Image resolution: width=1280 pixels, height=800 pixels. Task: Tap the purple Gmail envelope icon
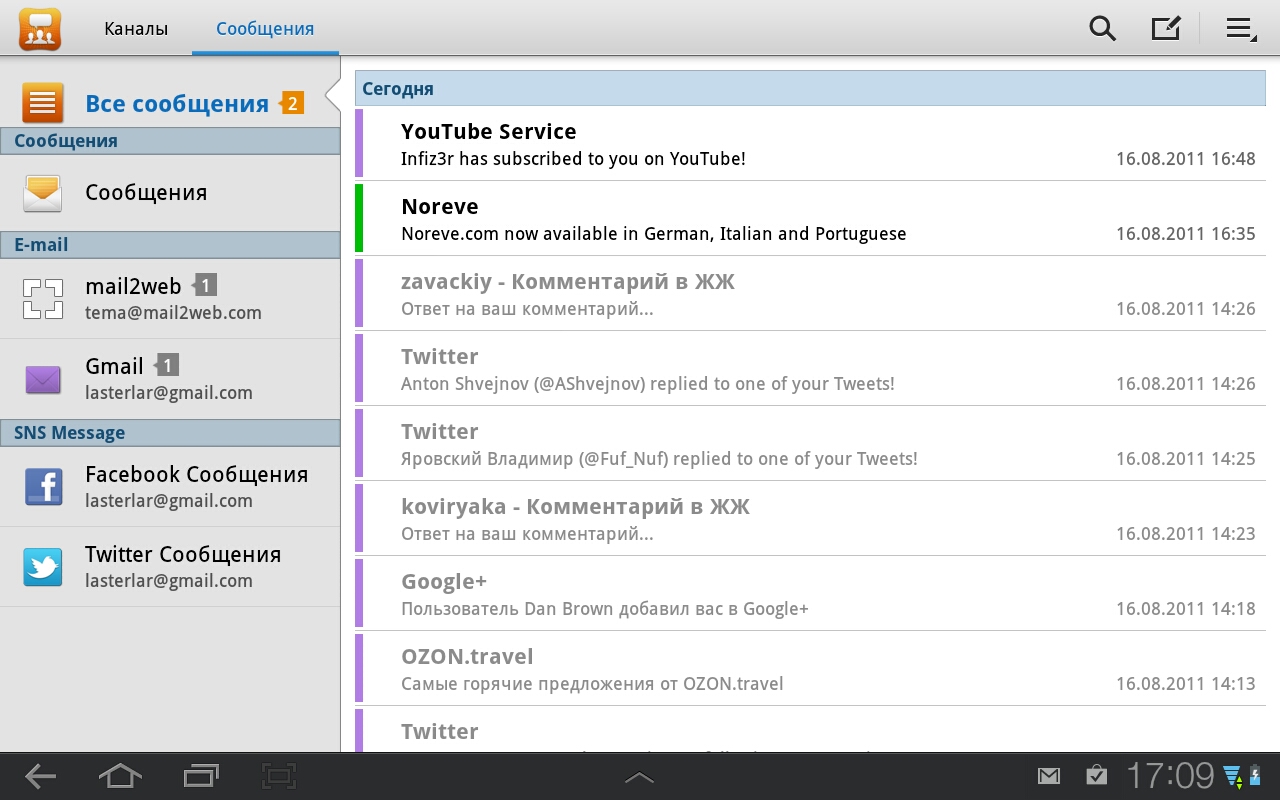click(x=43, y=379)
